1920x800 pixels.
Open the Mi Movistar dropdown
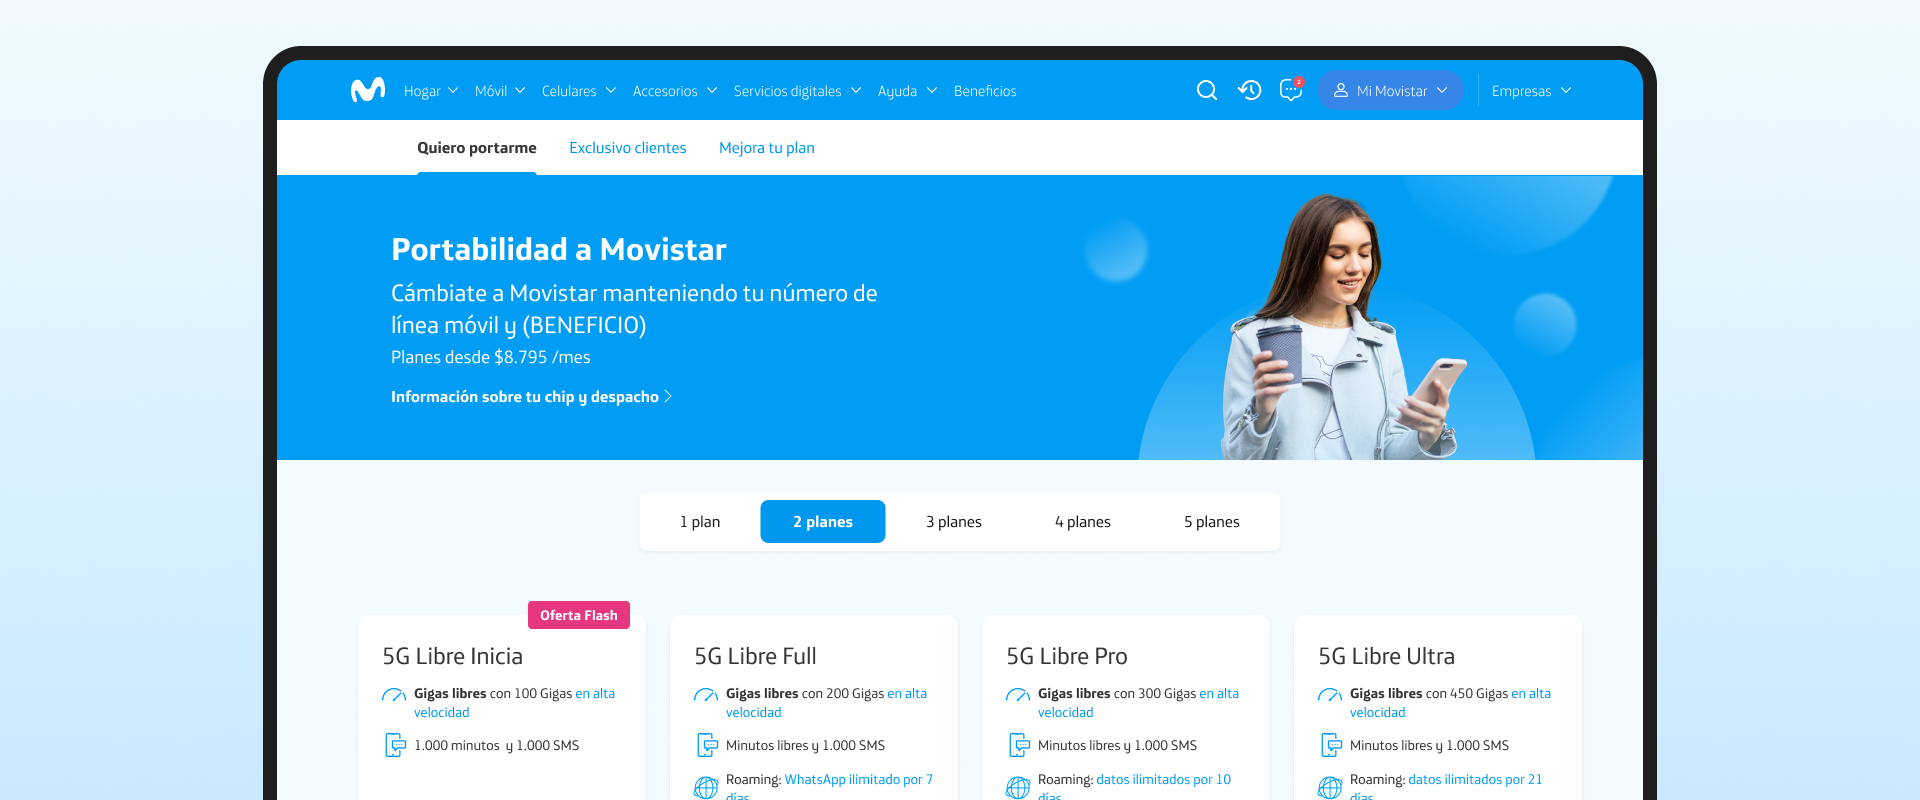[1390, 91]
